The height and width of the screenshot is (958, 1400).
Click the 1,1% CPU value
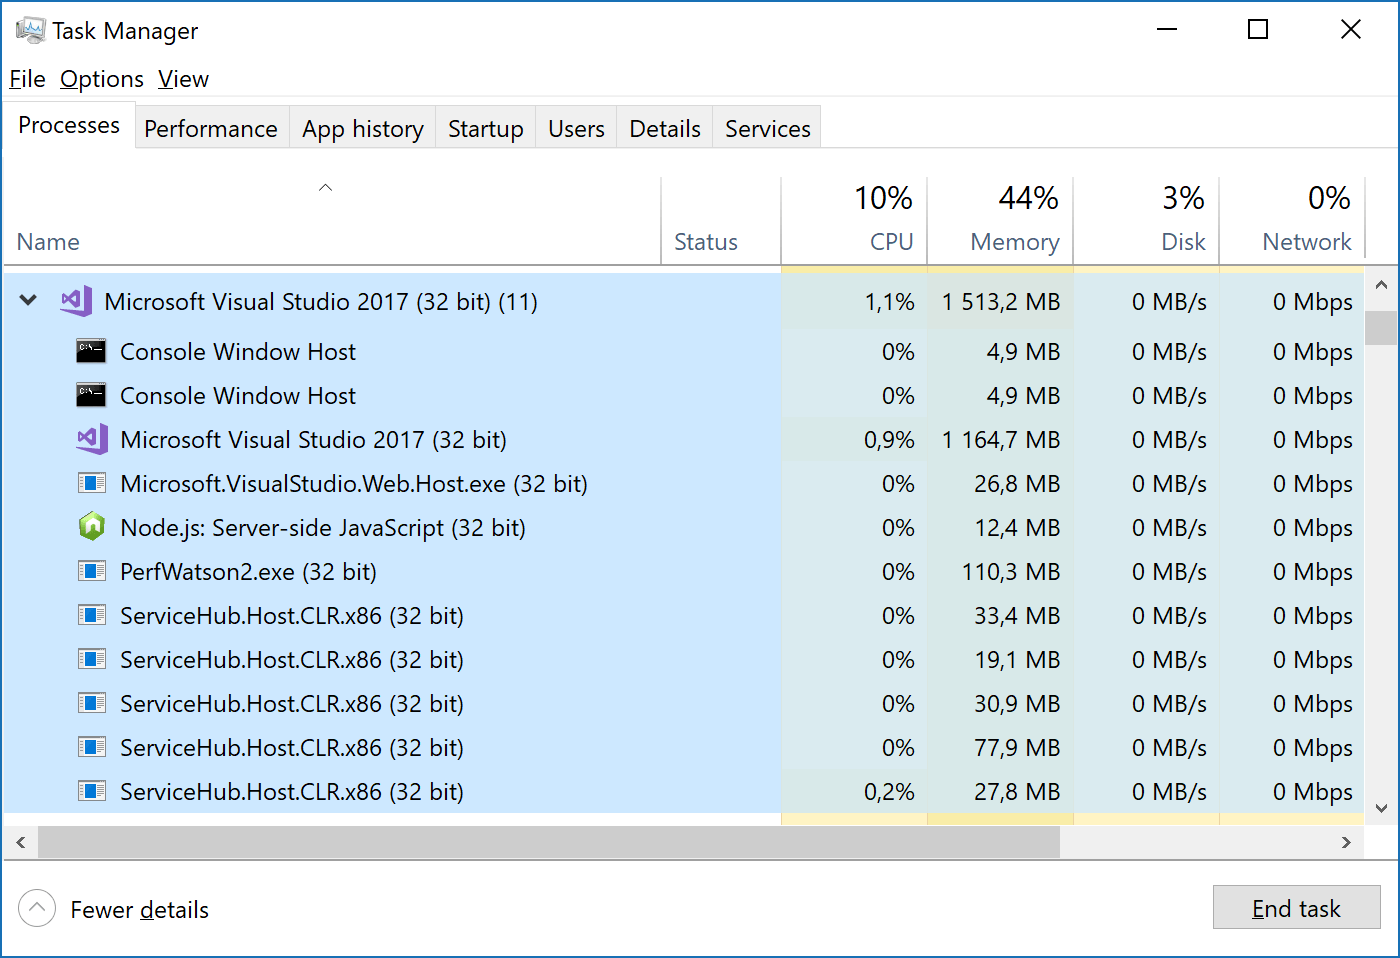click(890, 302)
